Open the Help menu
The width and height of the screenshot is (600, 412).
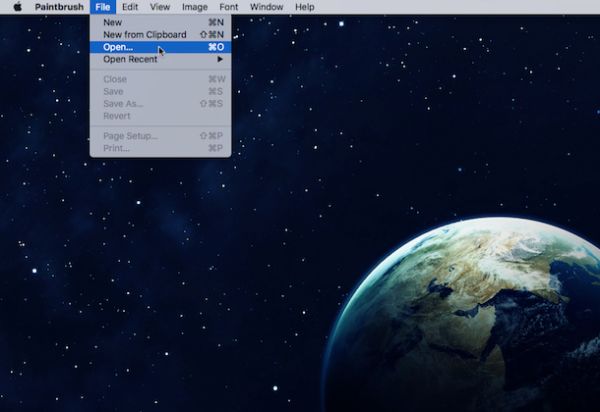tap(304, 7)
